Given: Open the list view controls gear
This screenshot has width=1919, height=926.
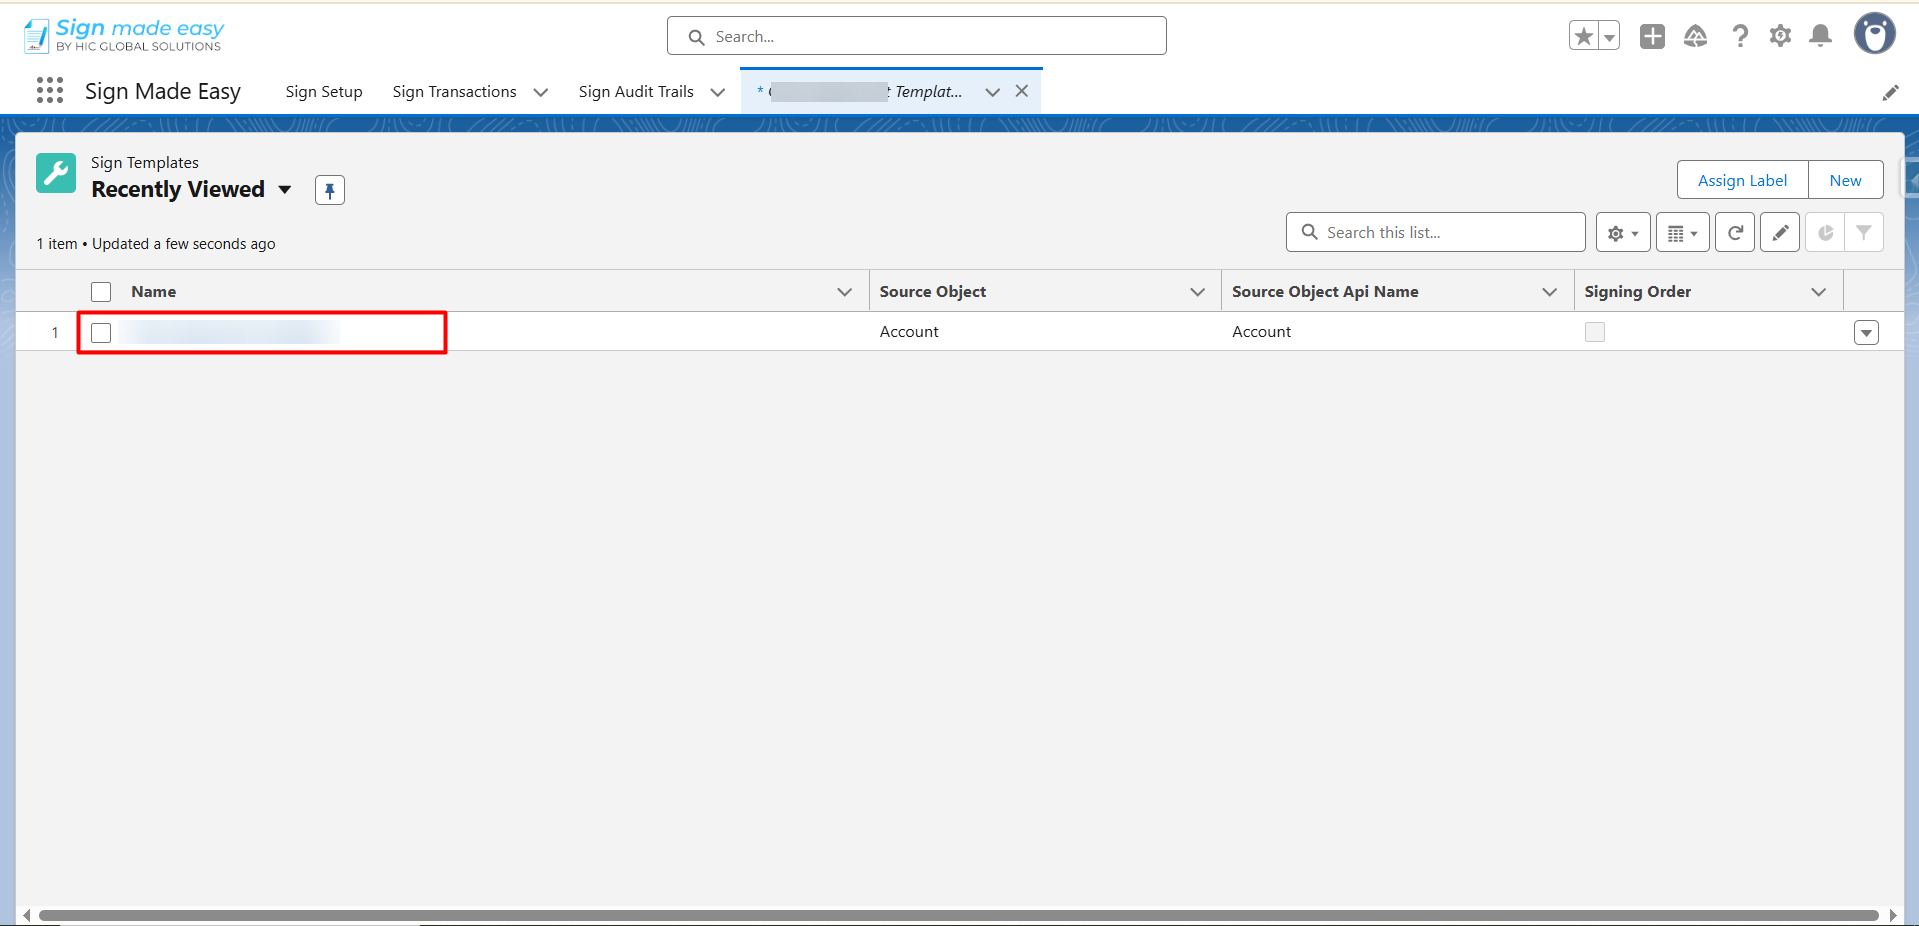Looking at the screenshot, I should click(1623, 232).
